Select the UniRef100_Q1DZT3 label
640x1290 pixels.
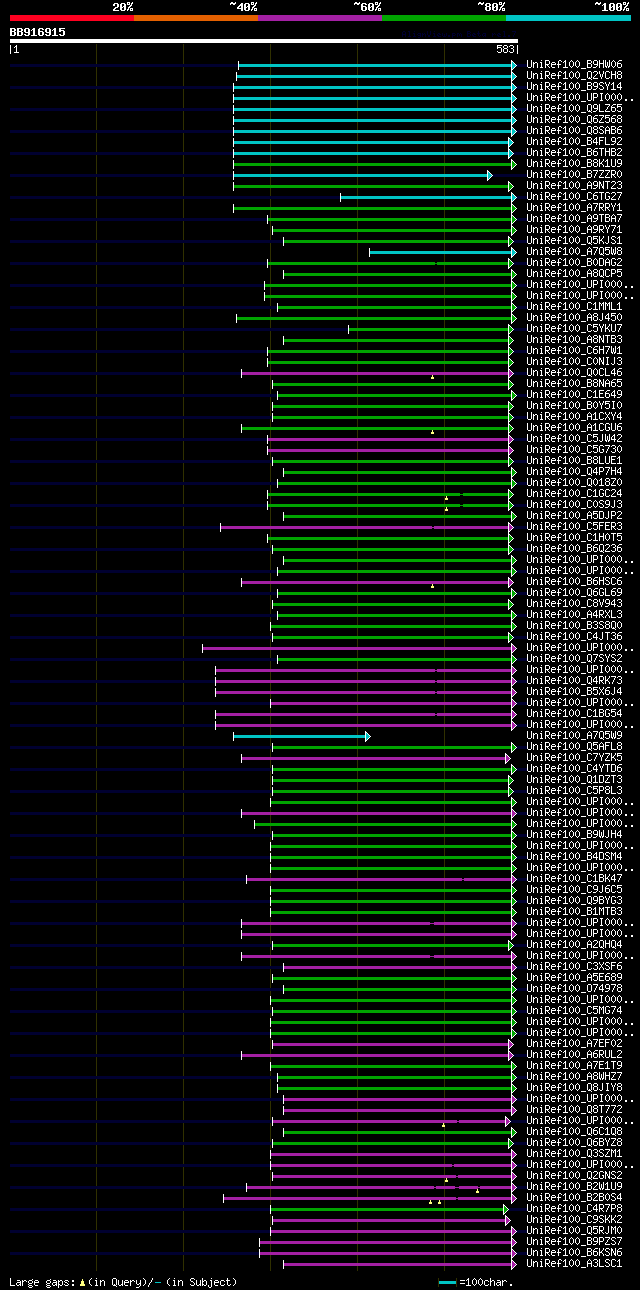[573, 779]
